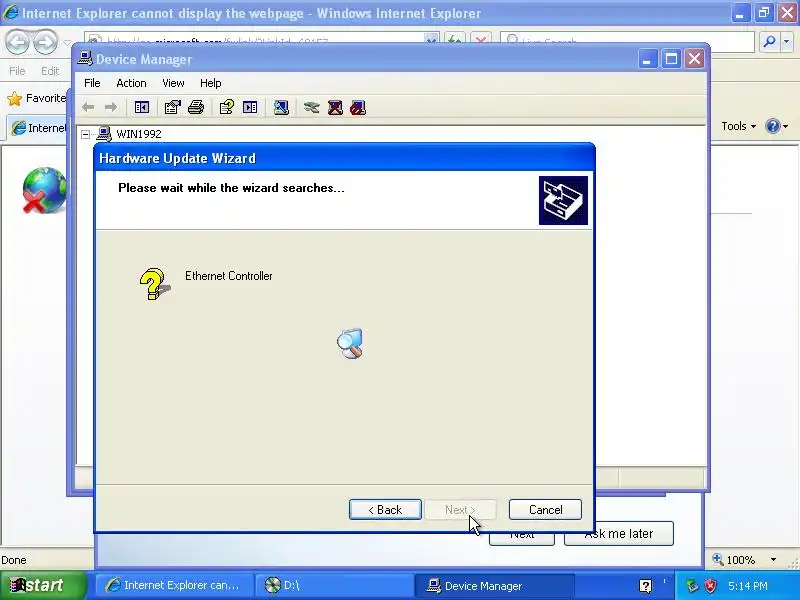Image resolution: width=800 pixels, height=600 pixels.
Task: Click the Device Manager back arrow
Action: tap(88, 107)
